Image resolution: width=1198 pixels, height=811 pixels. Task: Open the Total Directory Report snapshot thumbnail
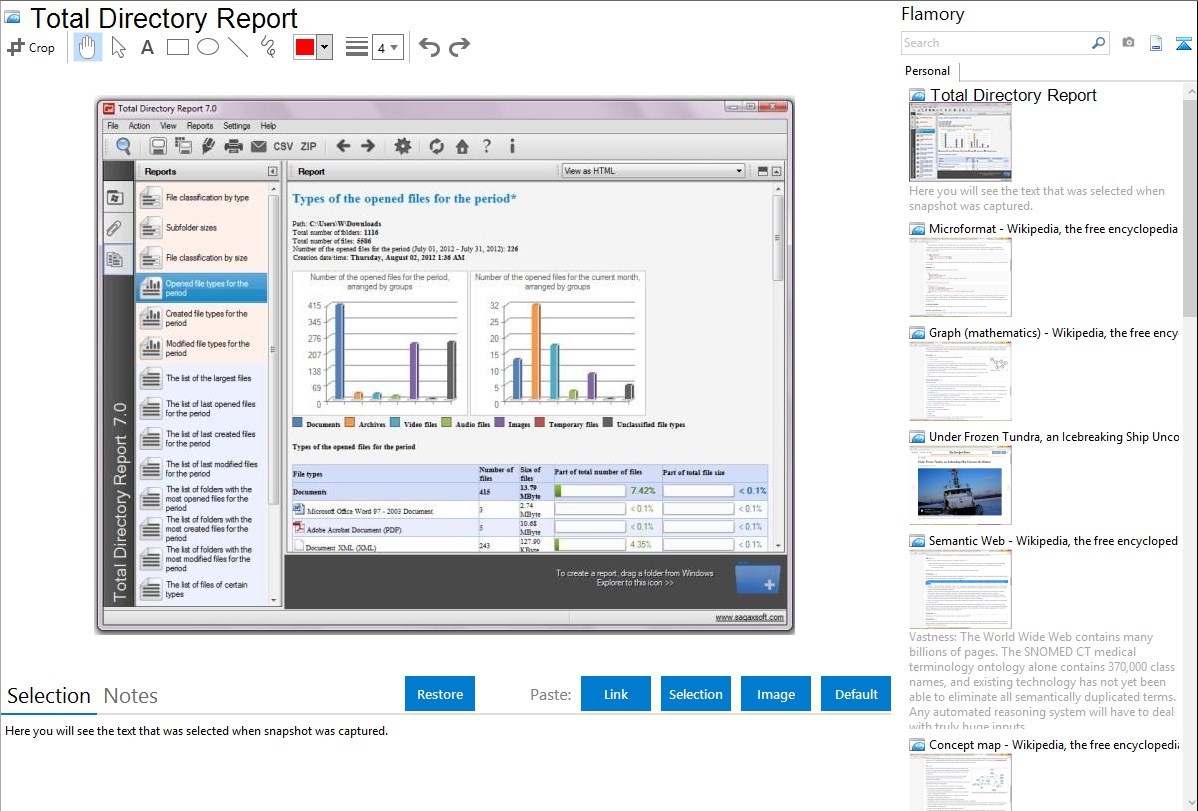pos(960,142)
